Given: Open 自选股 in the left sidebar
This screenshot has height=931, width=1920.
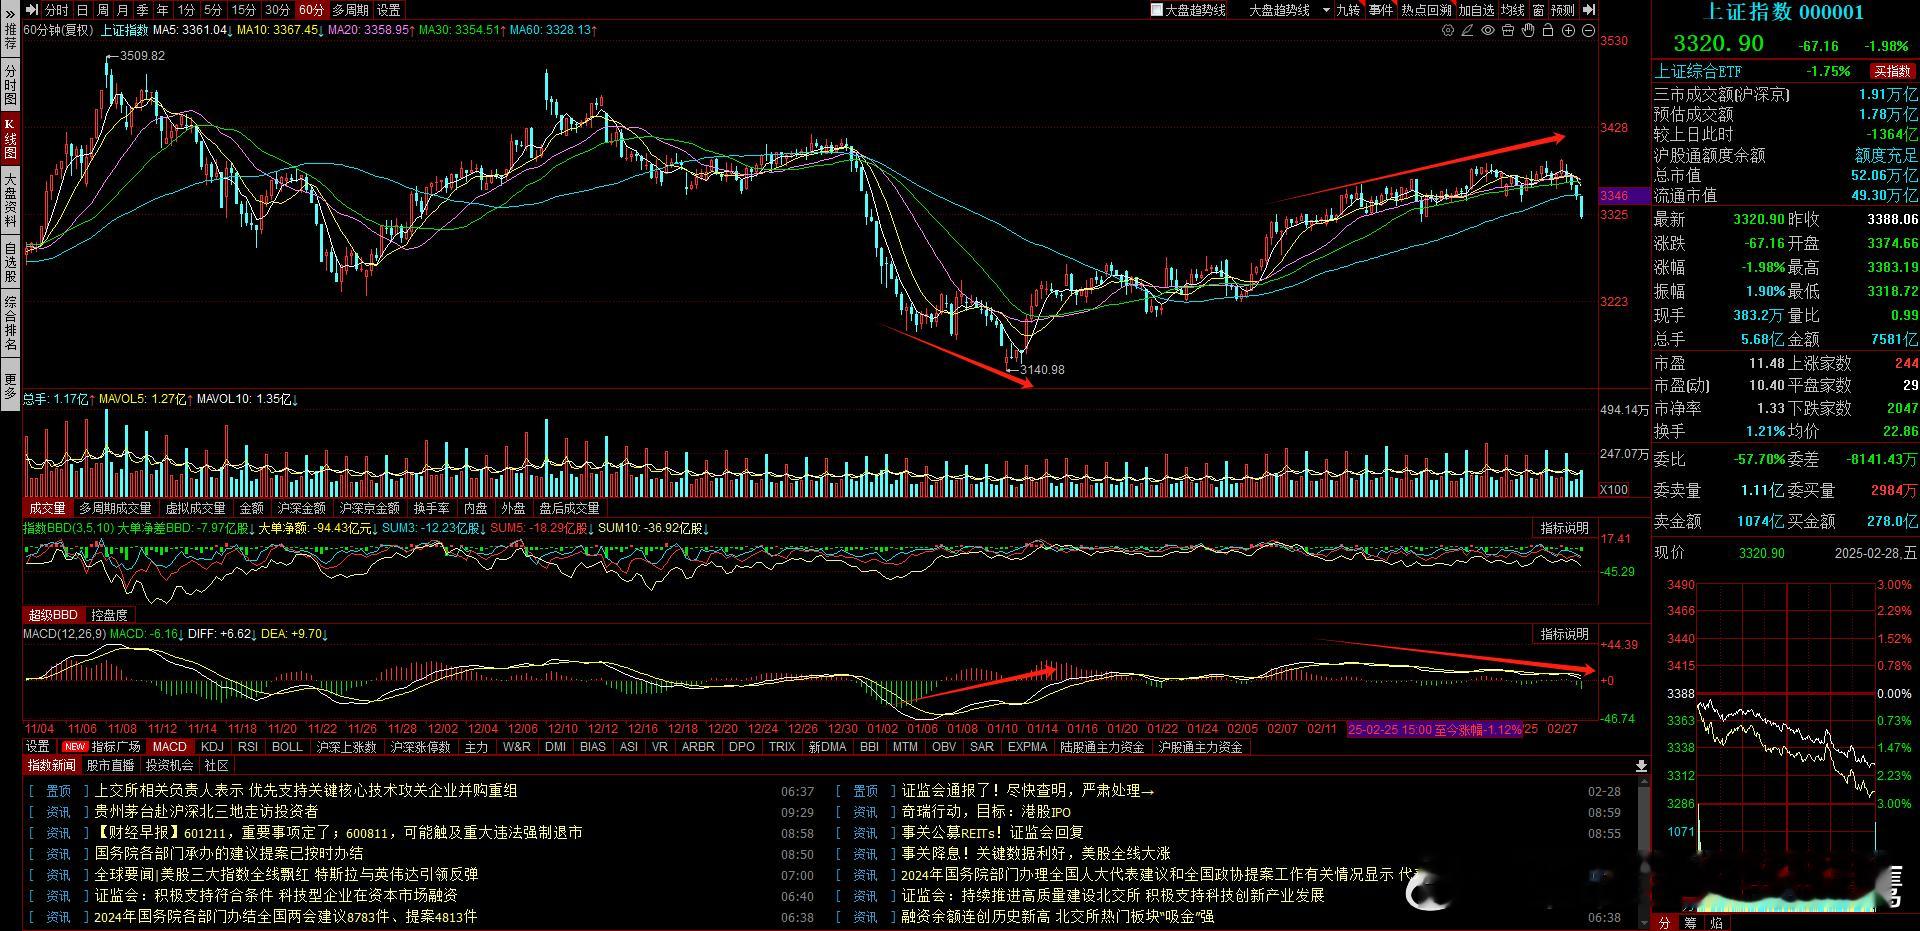Looking at the screenshot, I should (x=10, y=262).
